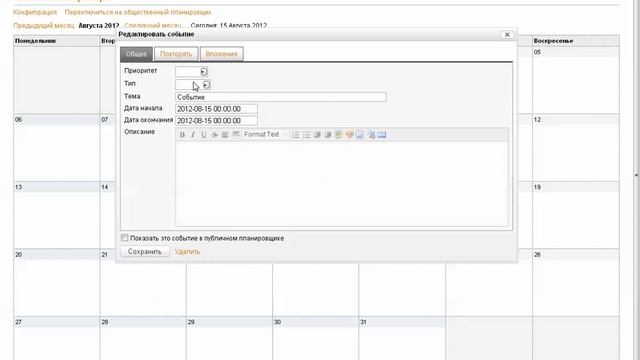Click the Понедельник column header
This screenshot has height=360, width=640.
click(x=56, y=41)
